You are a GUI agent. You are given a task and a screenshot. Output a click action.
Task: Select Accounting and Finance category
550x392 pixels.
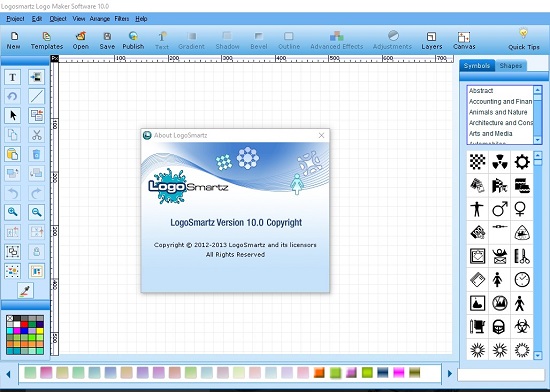point(500,101)
